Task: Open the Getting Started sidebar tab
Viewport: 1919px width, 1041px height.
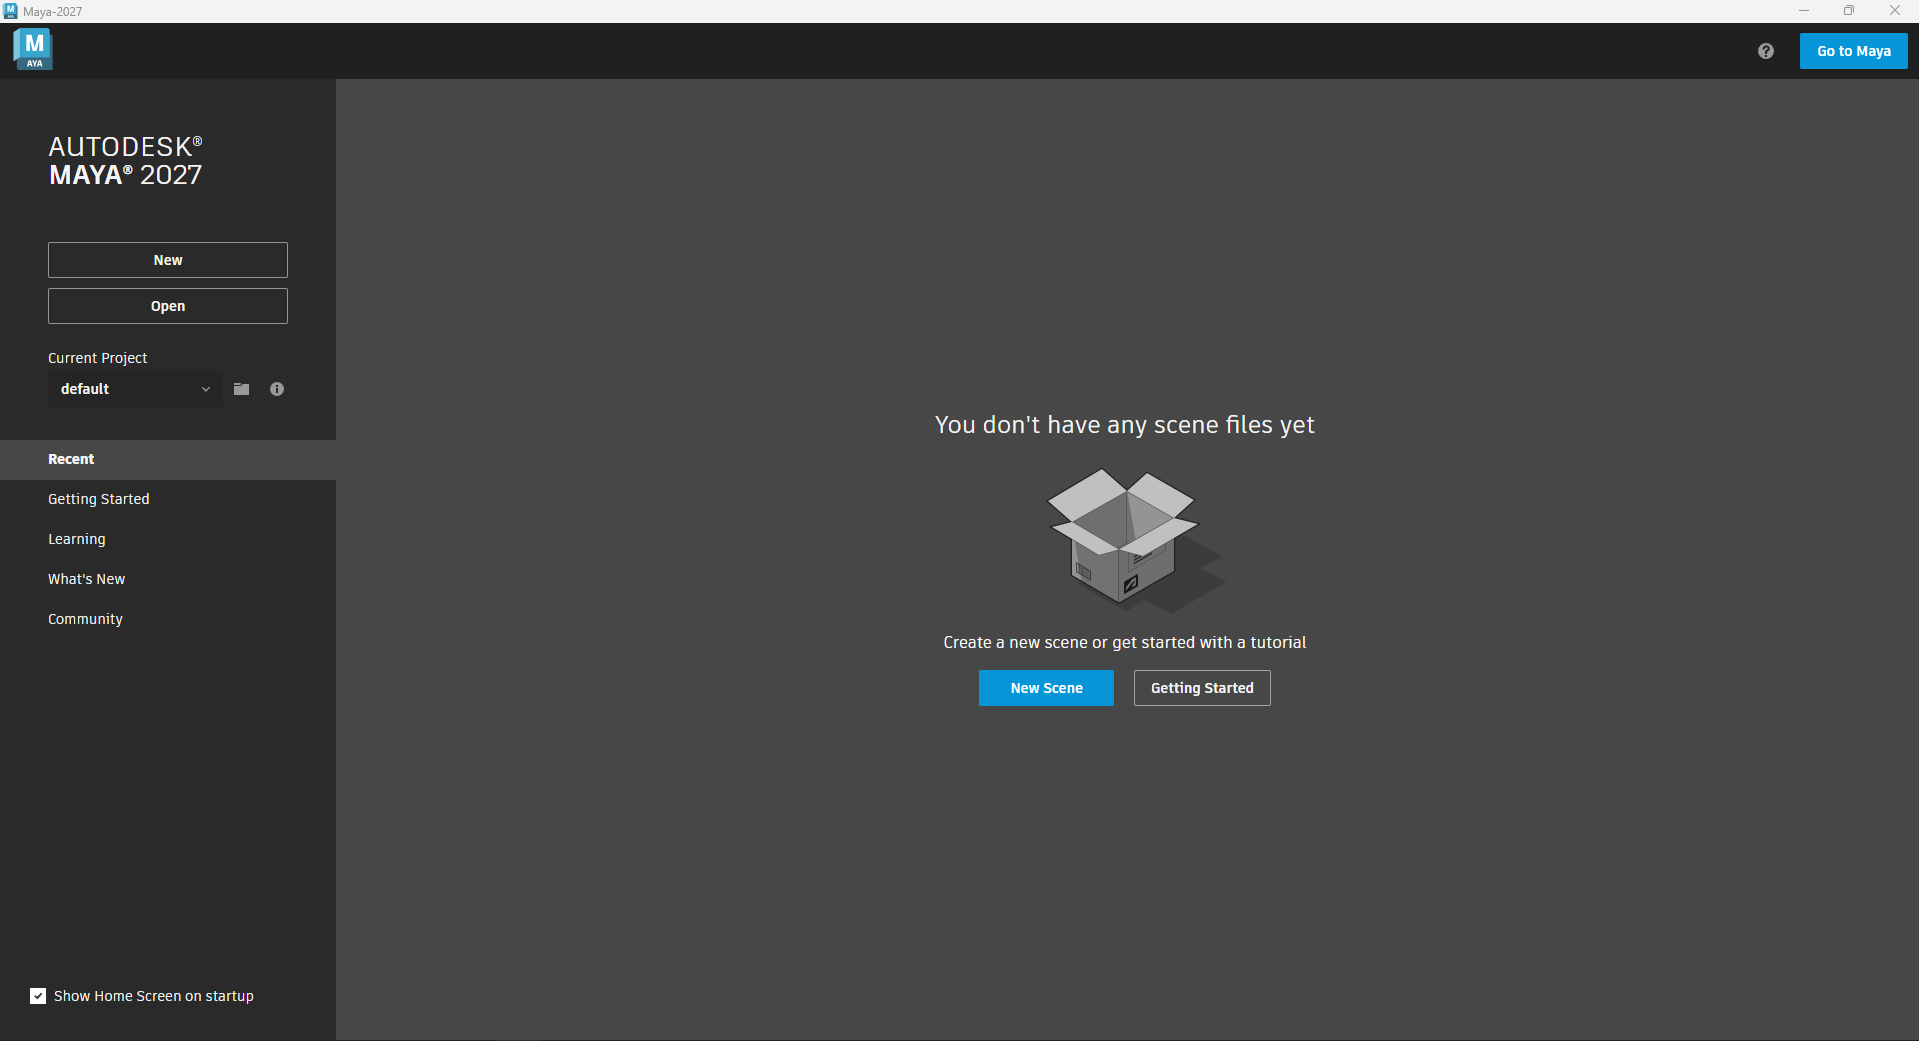Action: click(168, 499)
